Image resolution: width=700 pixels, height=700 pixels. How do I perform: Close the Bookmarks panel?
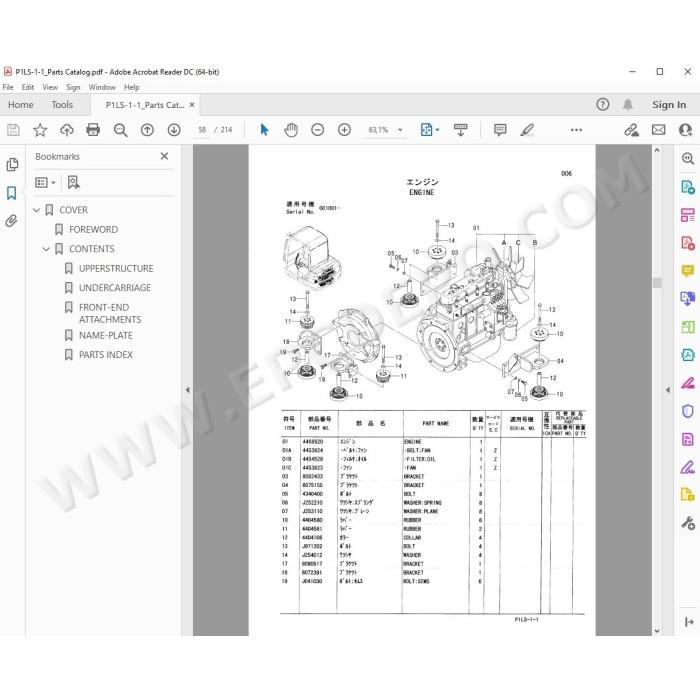pyautogui.click(x=164, y=156)
